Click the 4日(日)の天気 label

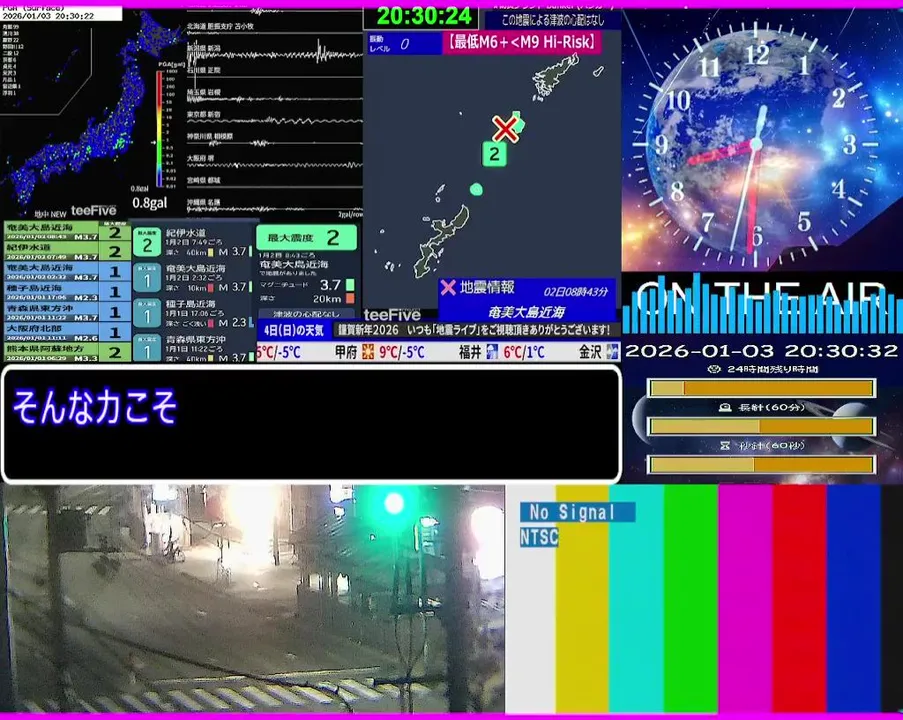coord(294,330)
